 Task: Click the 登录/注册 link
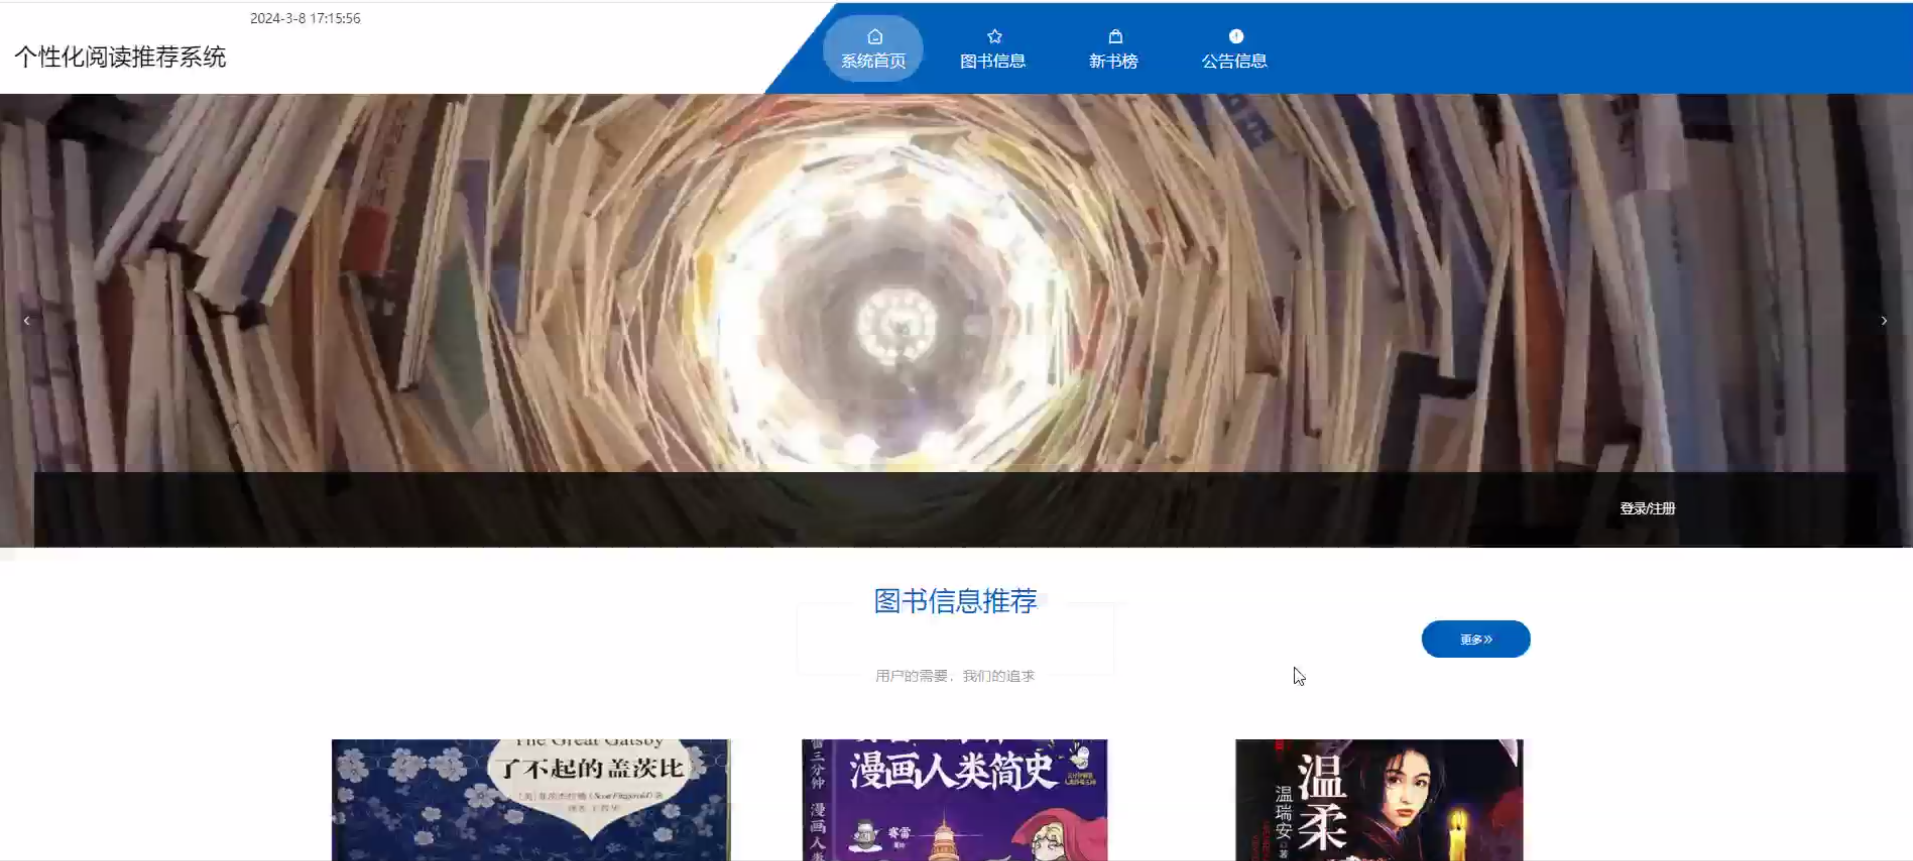(x=1647, y=509)
